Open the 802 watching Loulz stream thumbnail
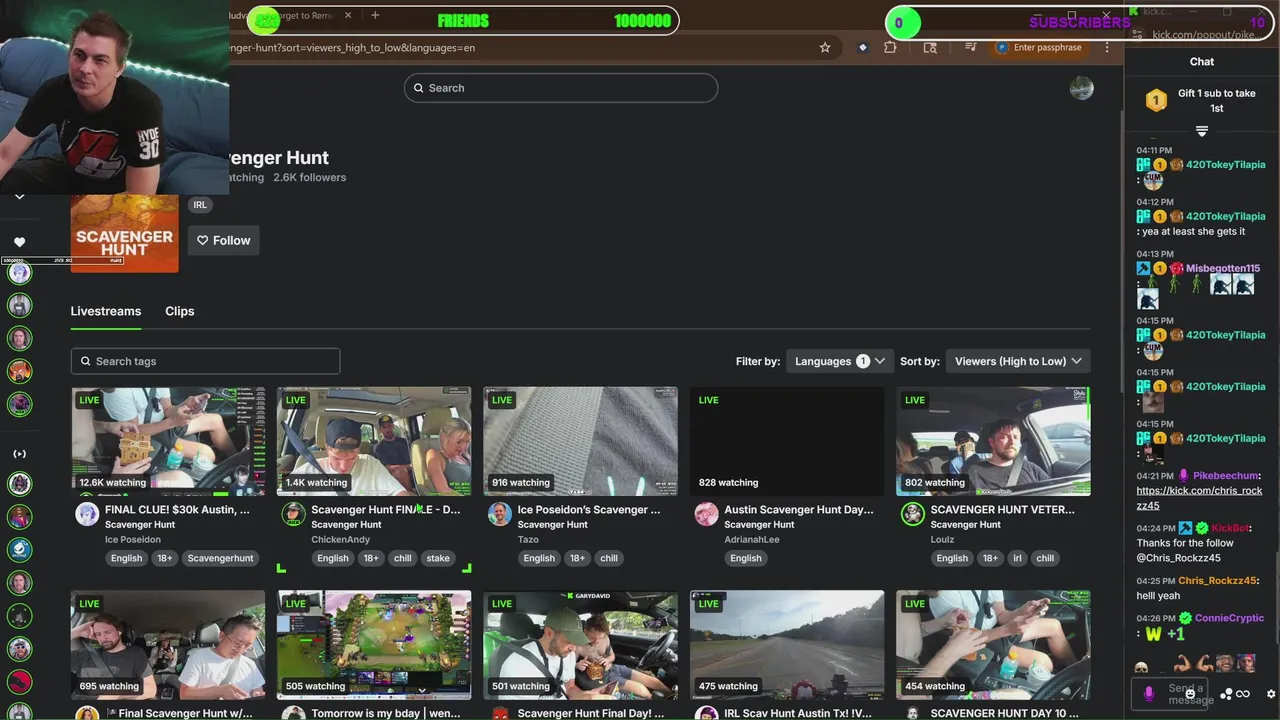Image resolution: width=1280 pixels, height=720 pixels. click(x=994, y=441)
